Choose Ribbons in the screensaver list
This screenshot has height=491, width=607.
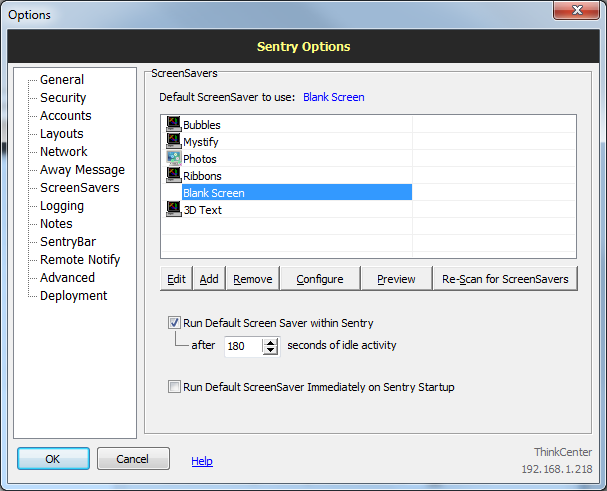tap(202, 176)
